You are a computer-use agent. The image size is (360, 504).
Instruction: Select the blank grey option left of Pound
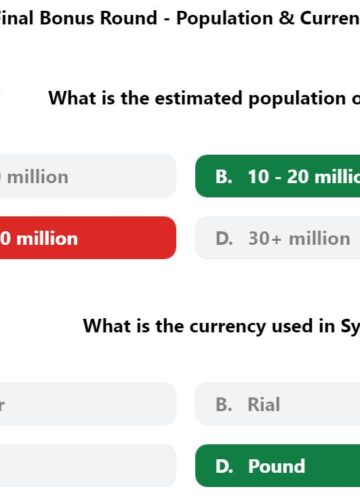coord(88,466)
